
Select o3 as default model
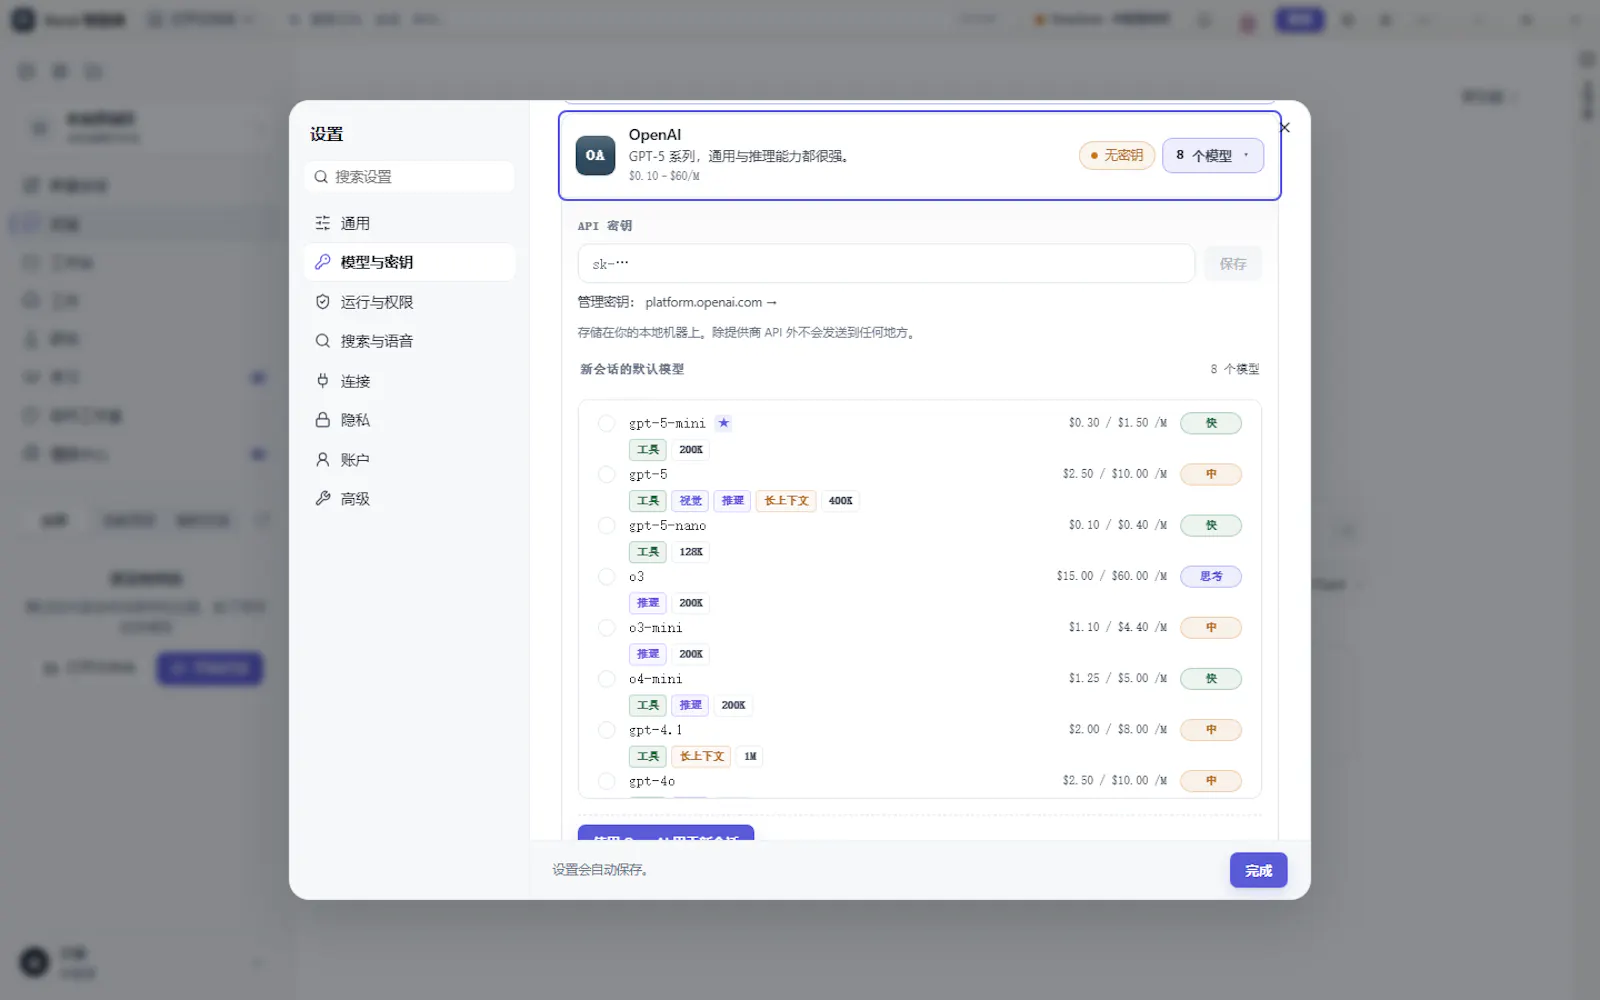[x=606, y=576]
